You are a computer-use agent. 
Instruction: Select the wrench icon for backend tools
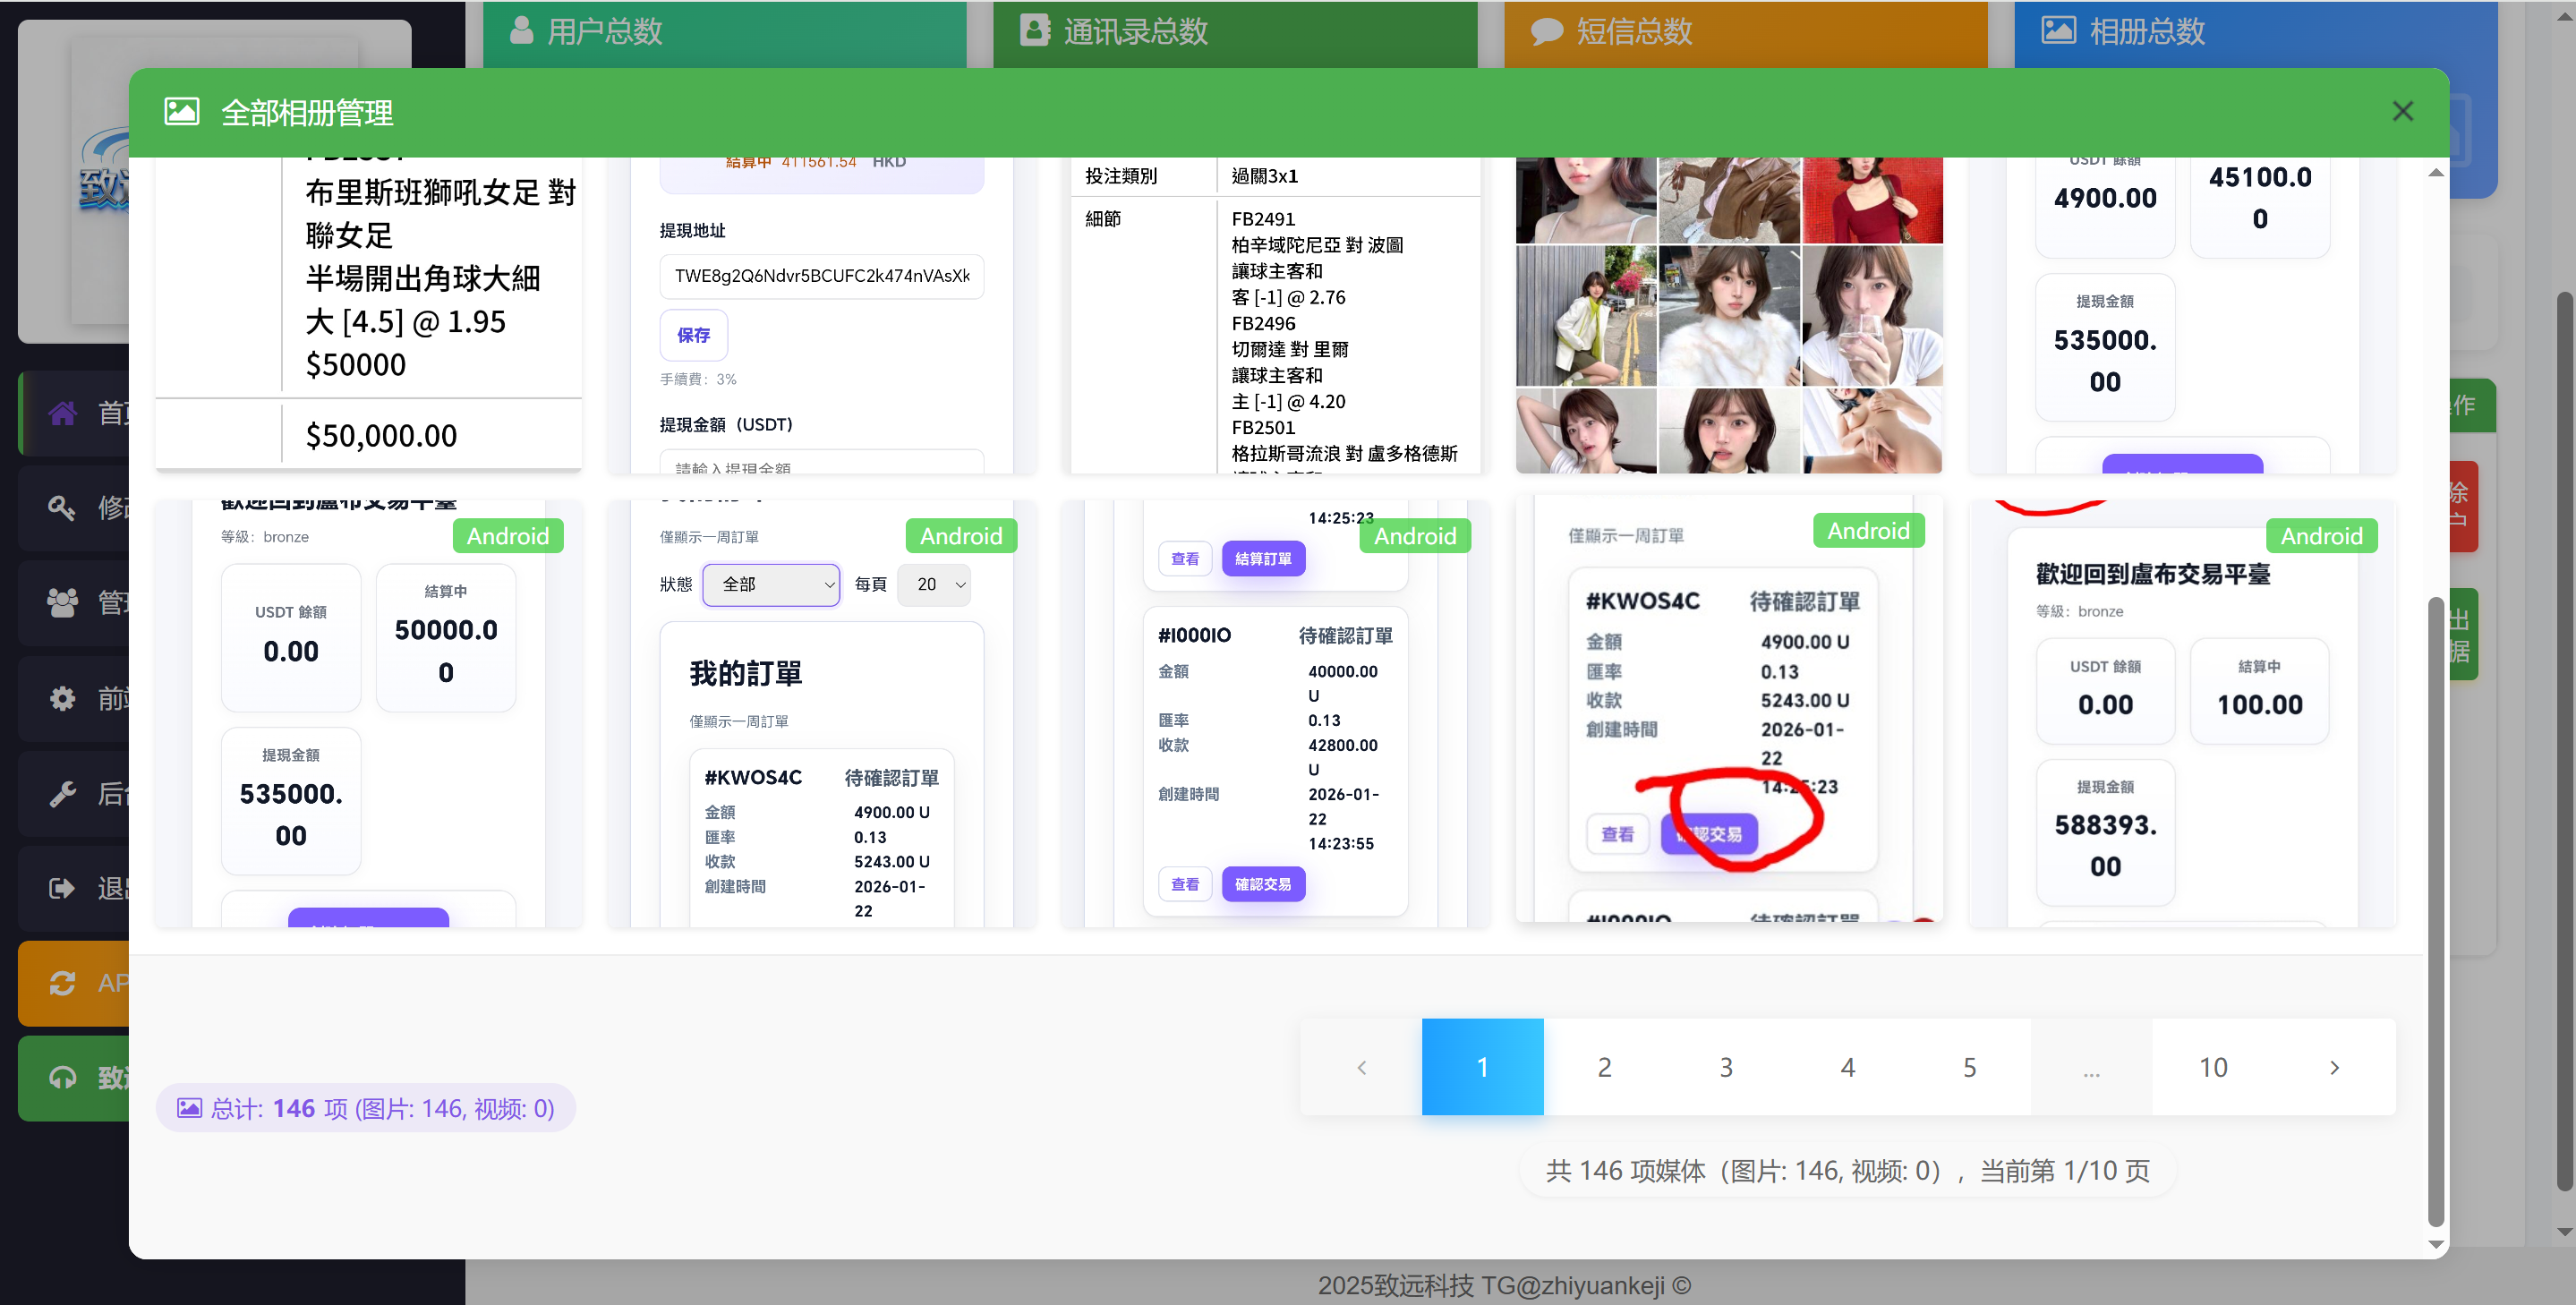[x=62, y=793]
